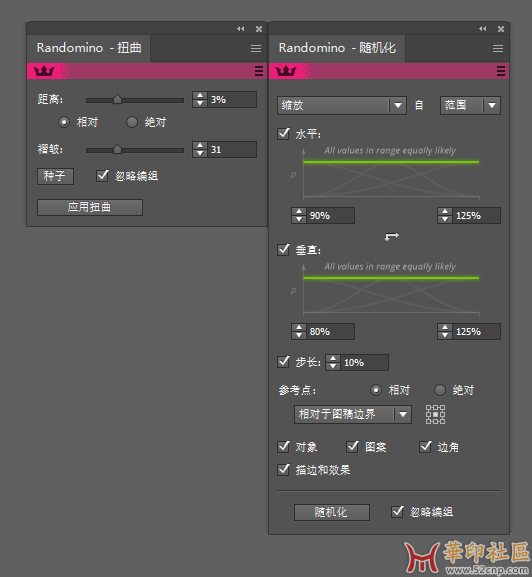Click the 距离 value stepper arrows
Image resolution: width=532 pixels, height=577 pixels.
200,99
